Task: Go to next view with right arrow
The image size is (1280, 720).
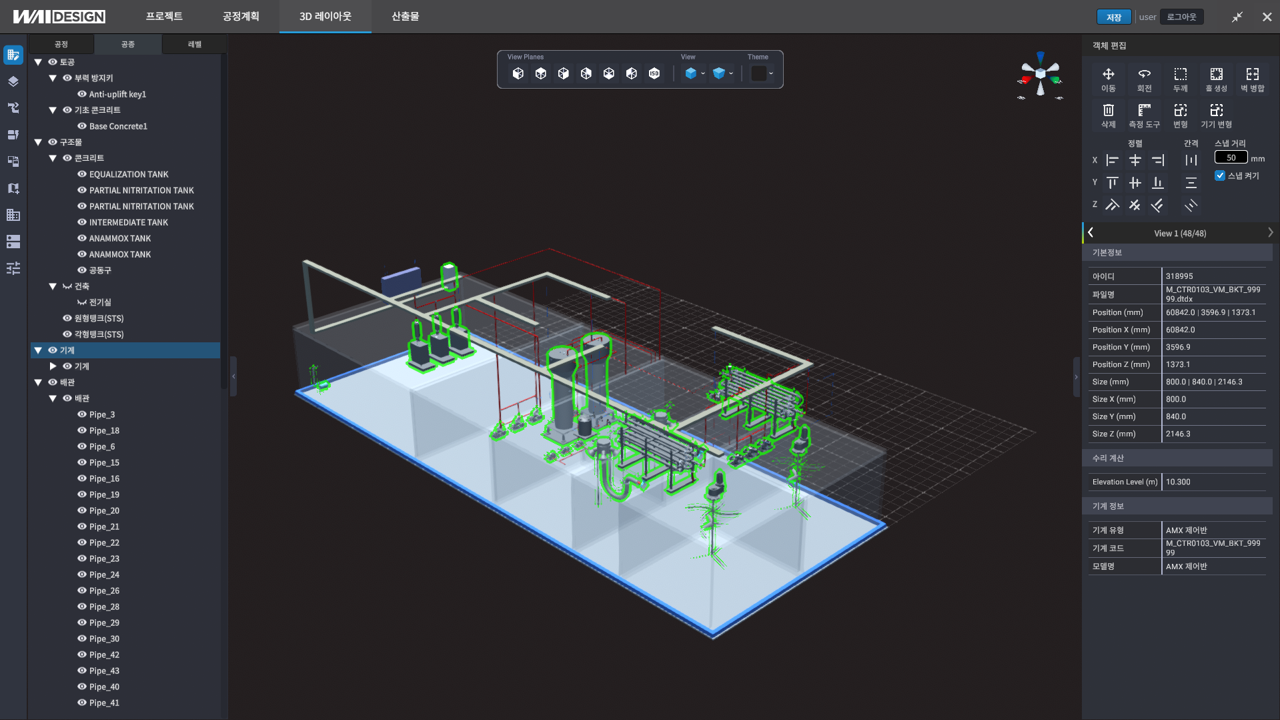Action: 1270,232
